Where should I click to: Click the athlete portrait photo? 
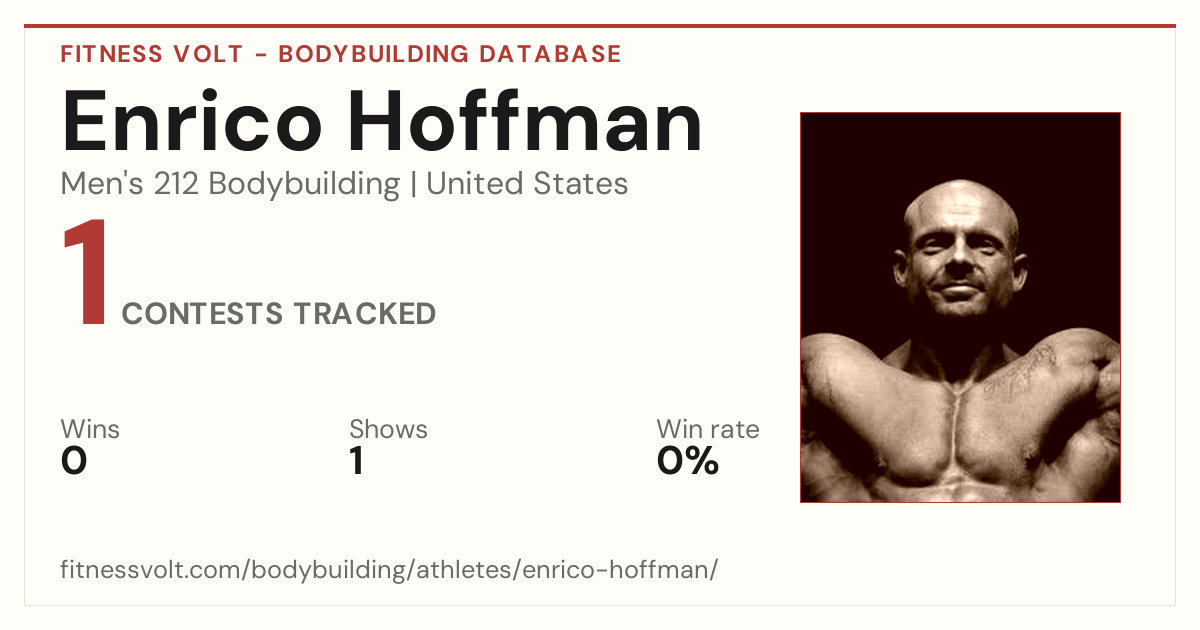[x=960, y=307]
